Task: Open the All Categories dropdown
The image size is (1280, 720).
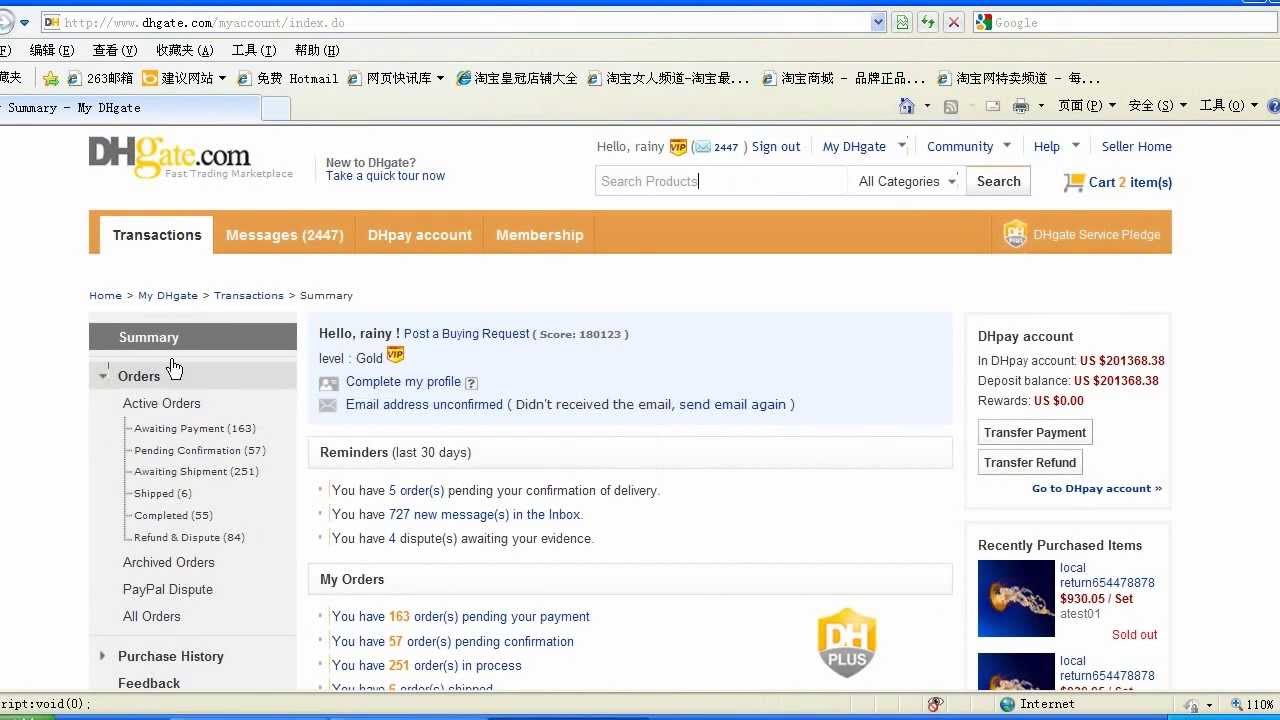Action: pyautogui.click(x=907, y=181)
